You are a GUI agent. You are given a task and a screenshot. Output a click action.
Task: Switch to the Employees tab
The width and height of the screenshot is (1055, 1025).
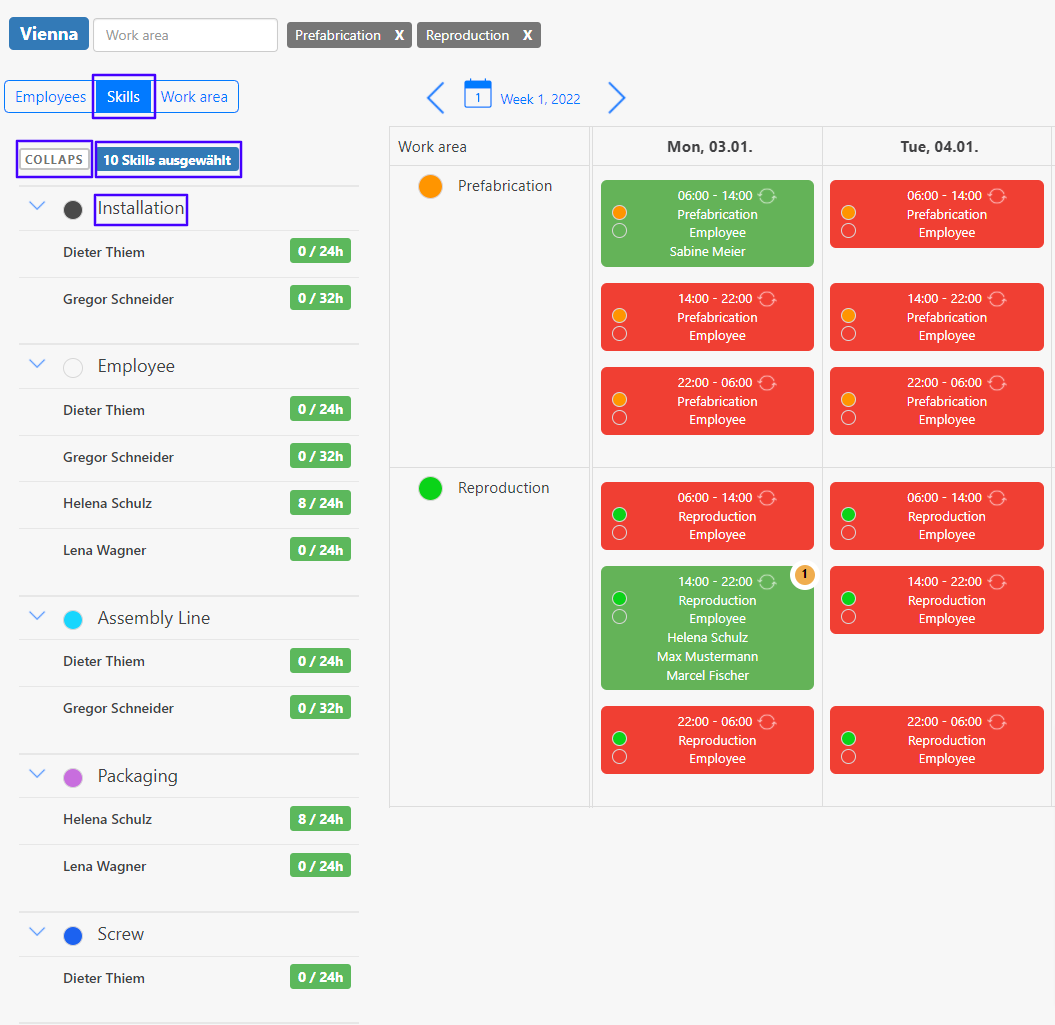[50, 97]
